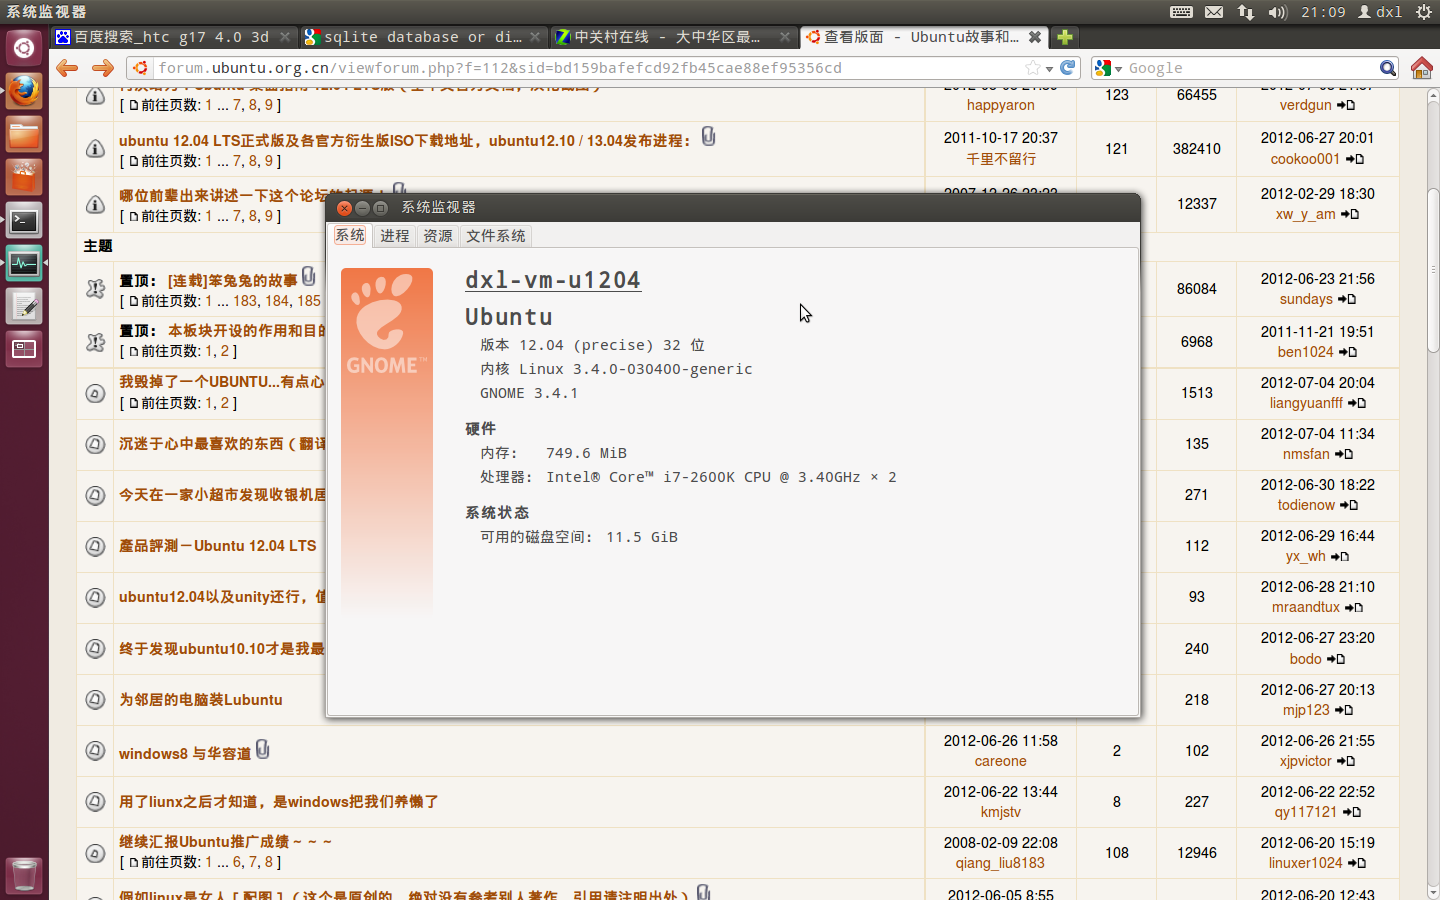Open user profile qiang_liu8183
Screen dimensions: 1440x900
point(1000,863)
